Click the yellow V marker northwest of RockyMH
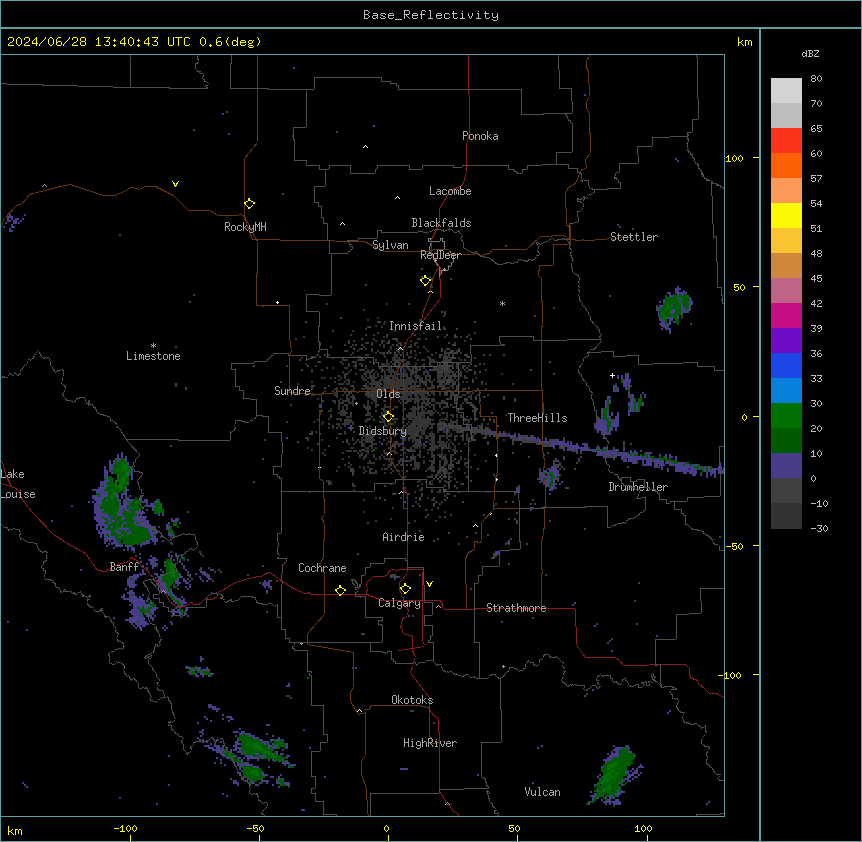 (175, 184)
